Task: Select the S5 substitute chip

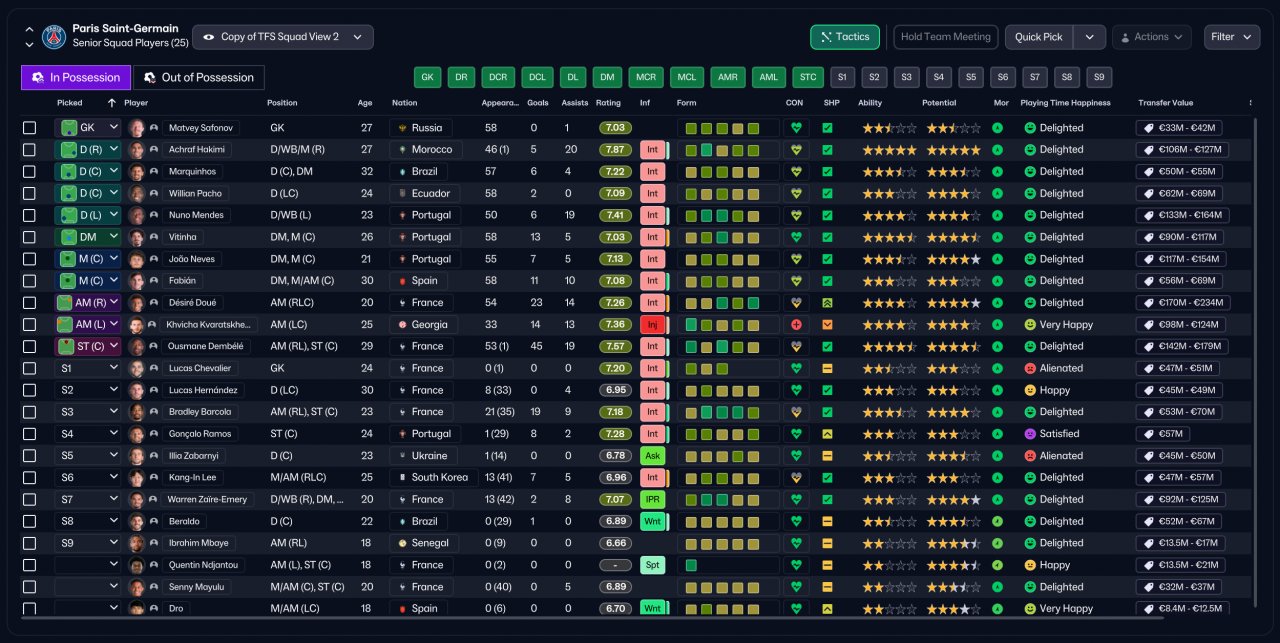Action: pos(970,77)
